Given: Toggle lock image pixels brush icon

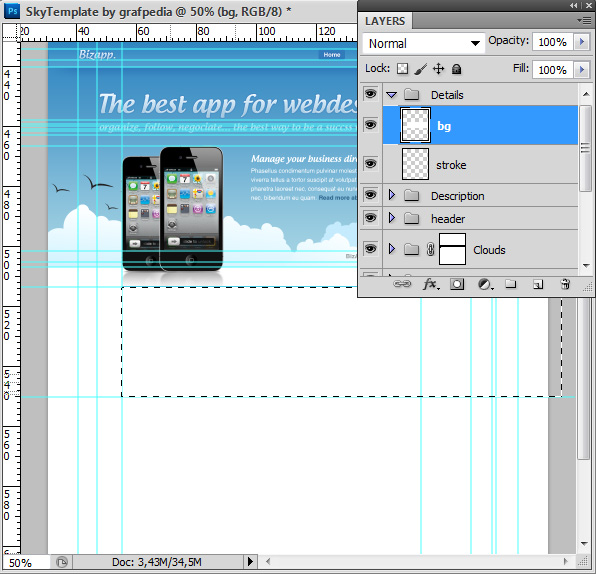Looking at the screenshot, I should 420,69.
